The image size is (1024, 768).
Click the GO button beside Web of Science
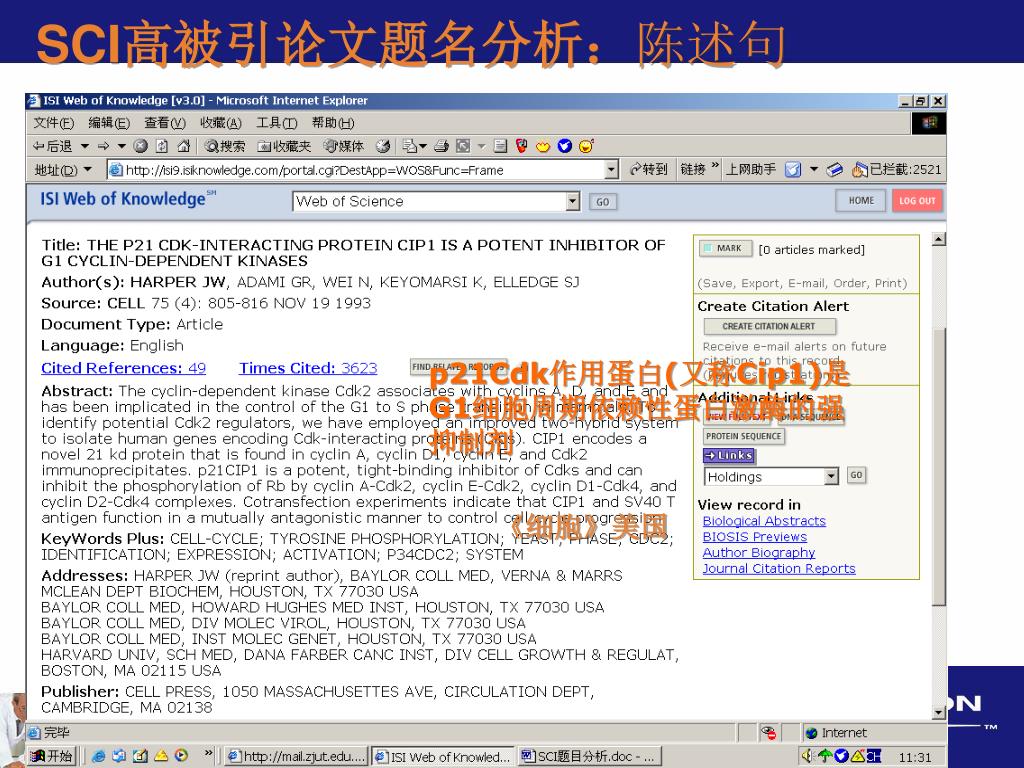click(x=602, y=202)
